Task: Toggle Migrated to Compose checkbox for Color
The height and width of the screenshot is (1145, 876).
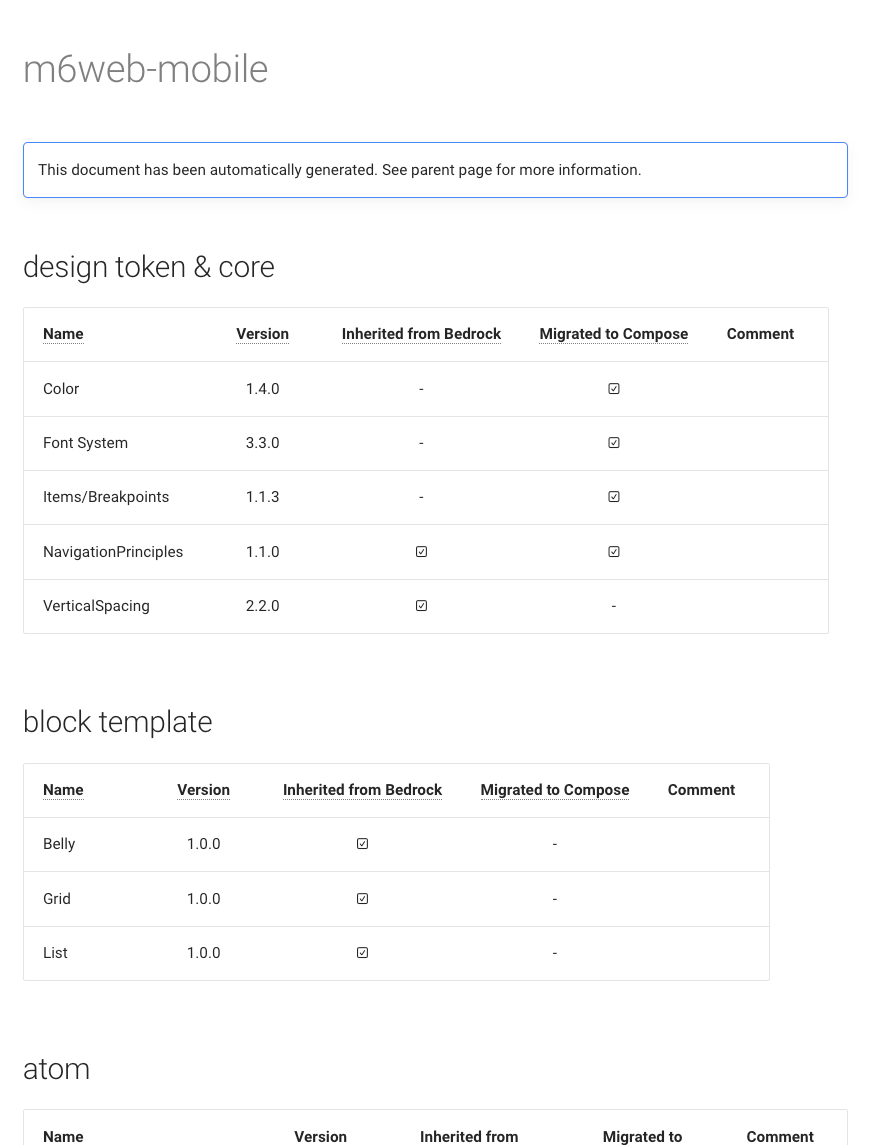Action: pyautogui.click(x=613, y=388)
